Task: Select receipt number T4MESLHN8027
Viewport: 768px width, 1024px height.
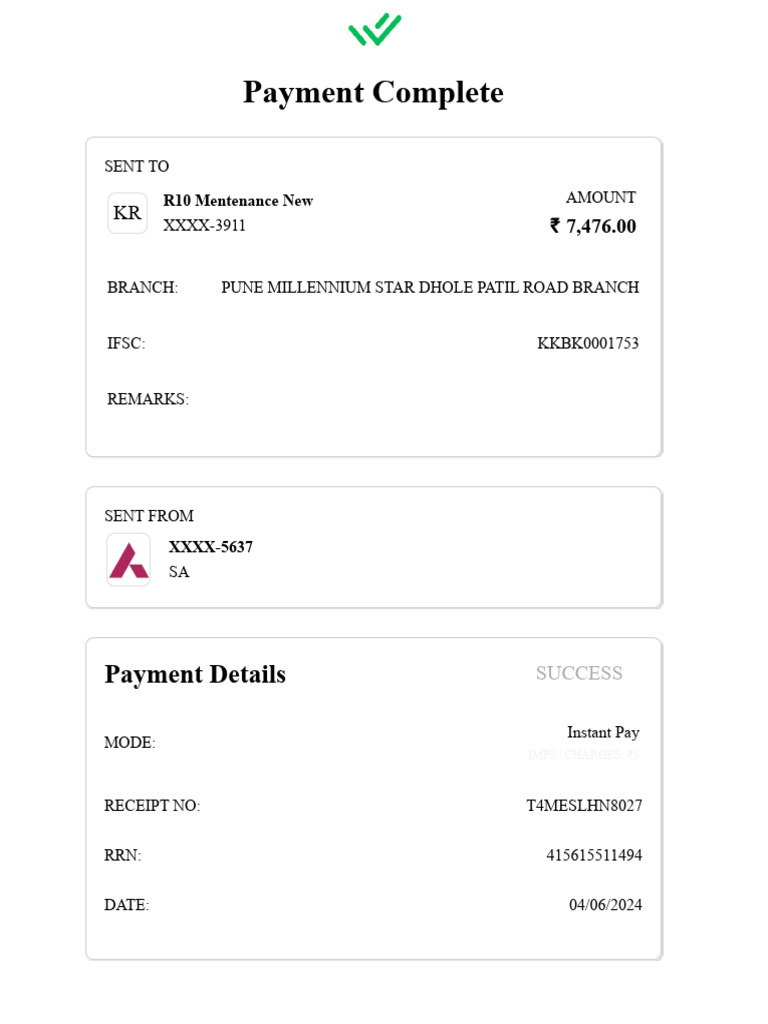Action: [584, 806]
